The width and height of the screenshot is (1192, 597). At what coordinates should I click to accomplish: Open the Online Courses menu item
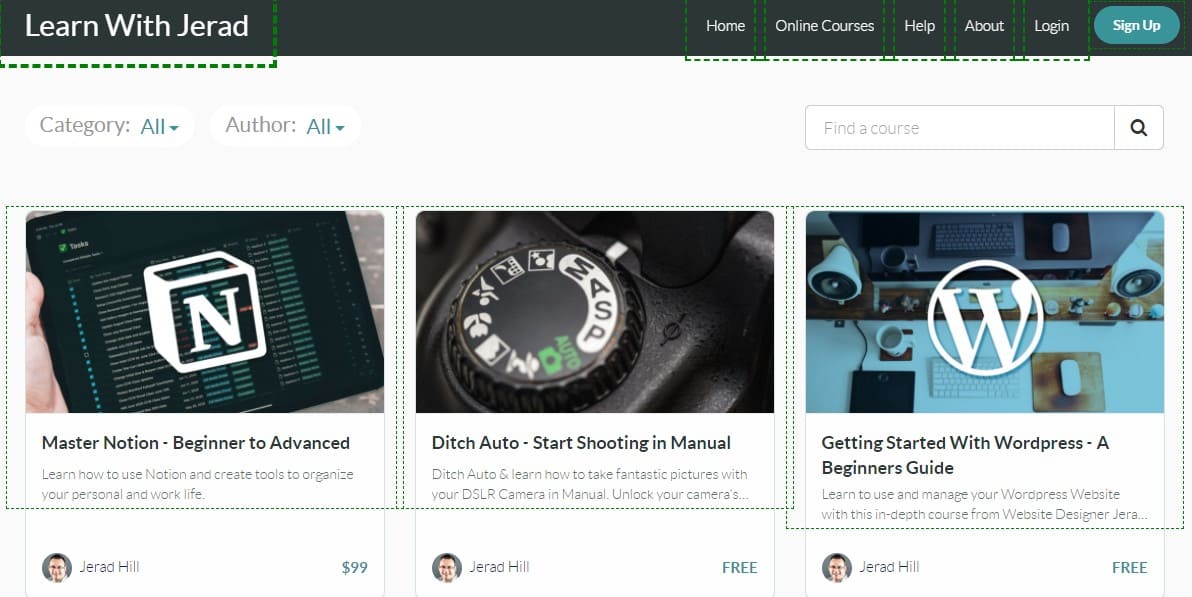(x=825, y=26)
